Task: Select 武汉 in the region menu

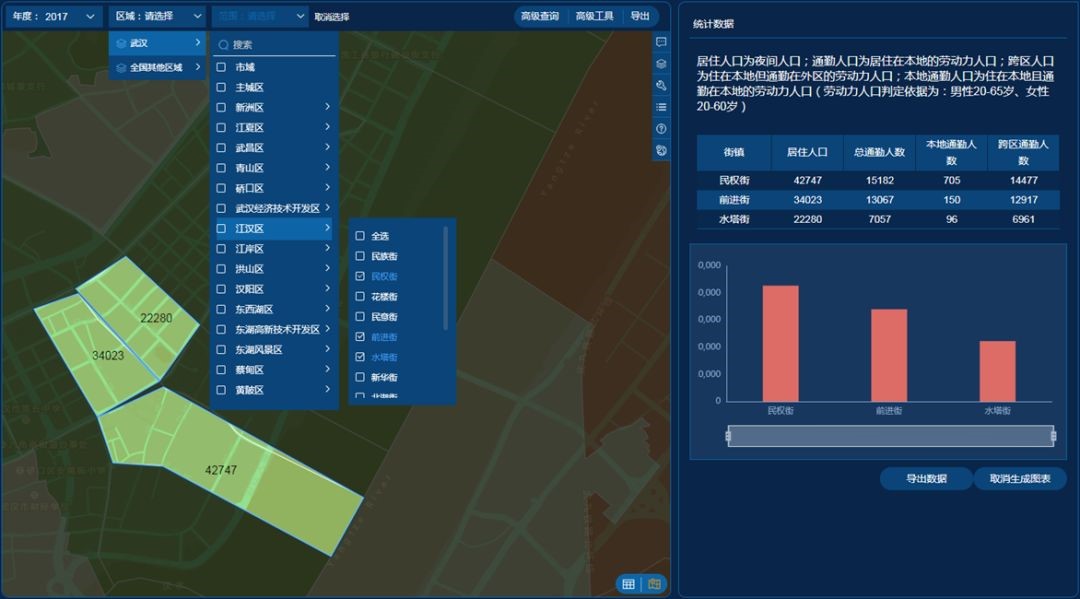Action: [158, 43]
